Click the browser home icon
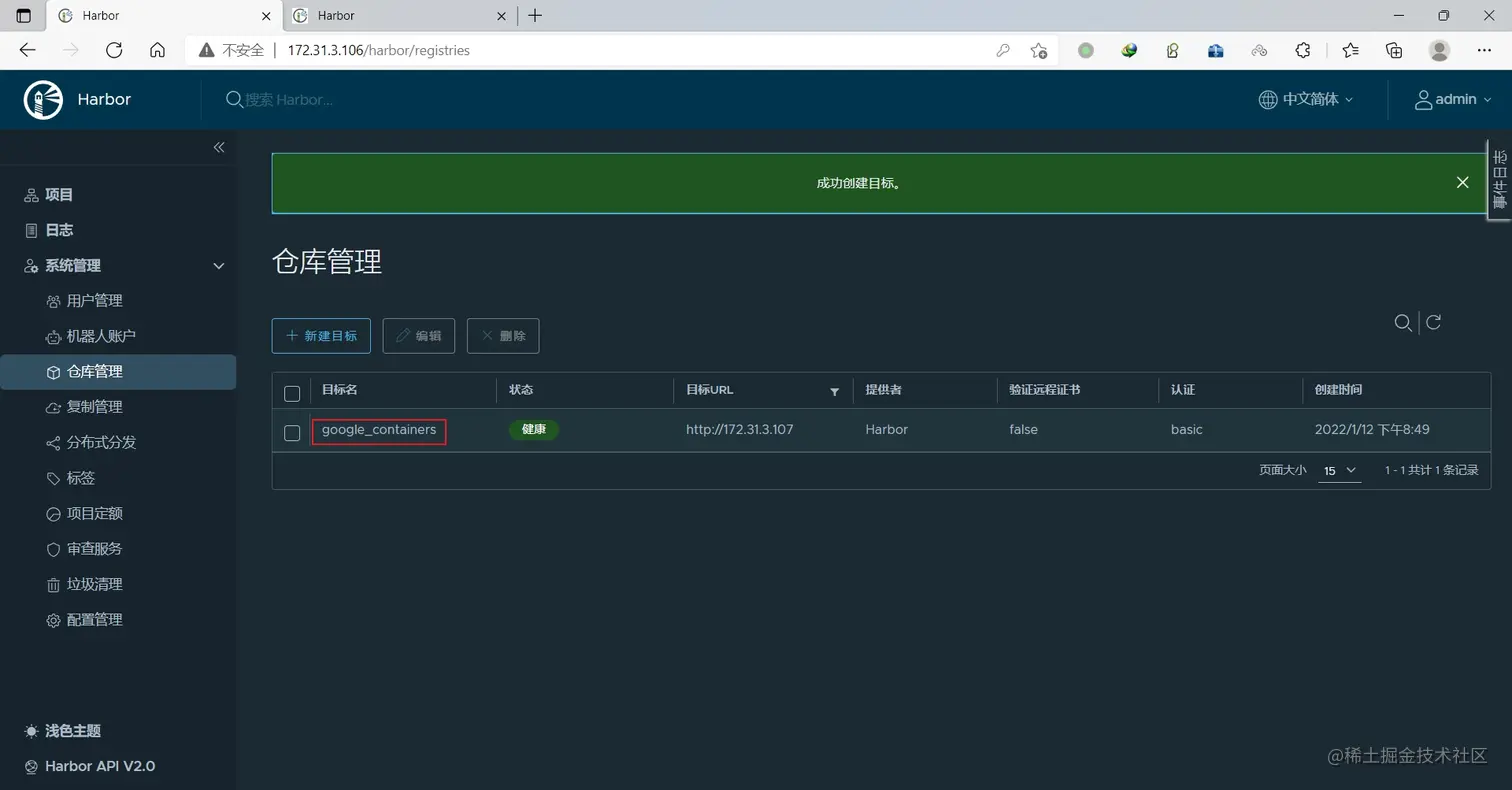 pos(157,50)
